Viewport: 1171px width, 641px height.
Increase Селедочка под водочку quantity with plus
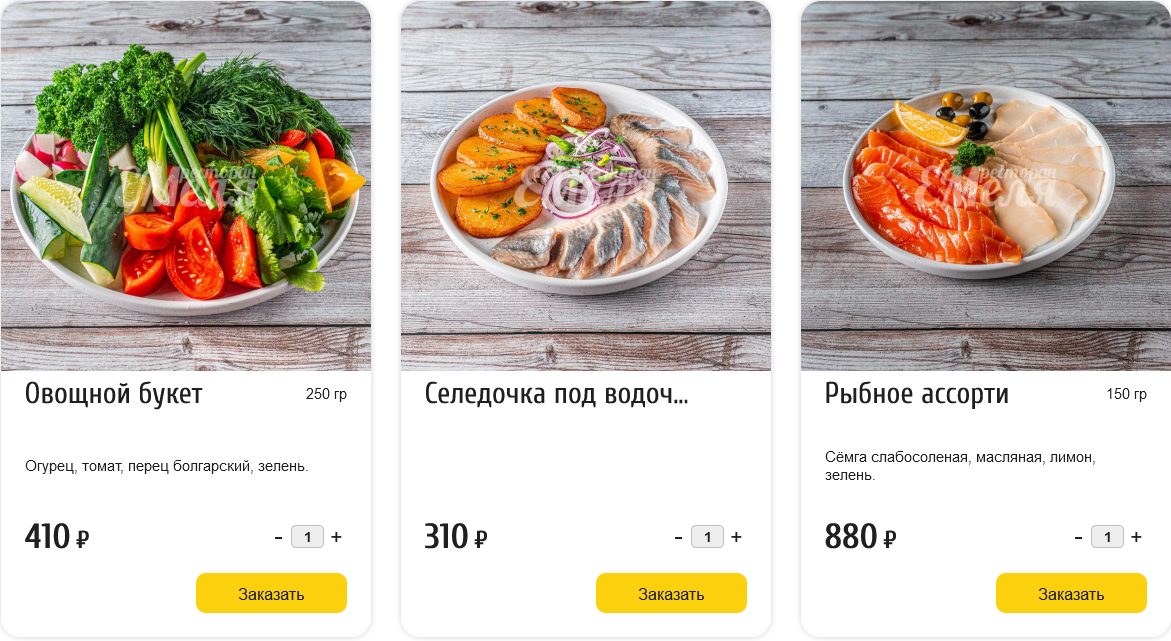pos(736,537)
